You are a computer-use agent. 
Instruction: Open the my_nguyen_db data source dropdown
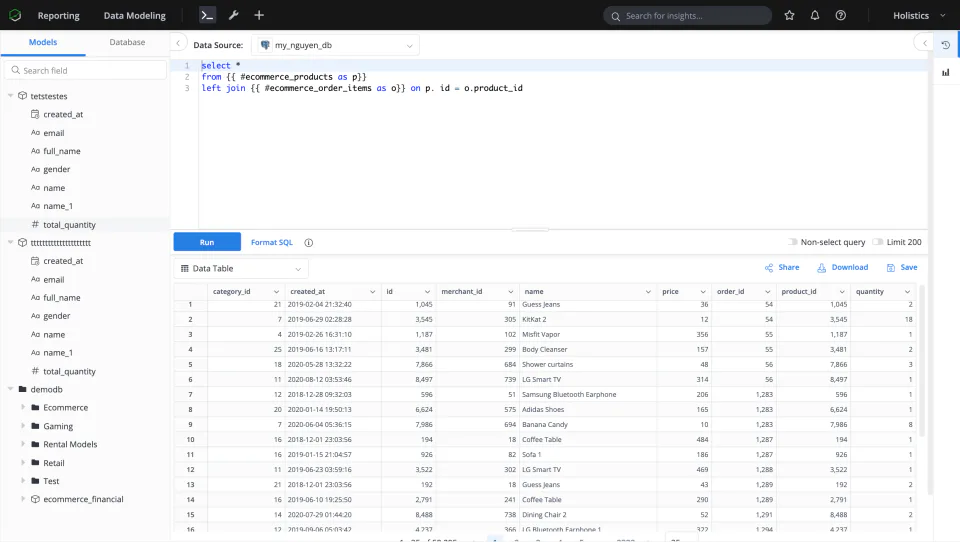tap(336, 45)
